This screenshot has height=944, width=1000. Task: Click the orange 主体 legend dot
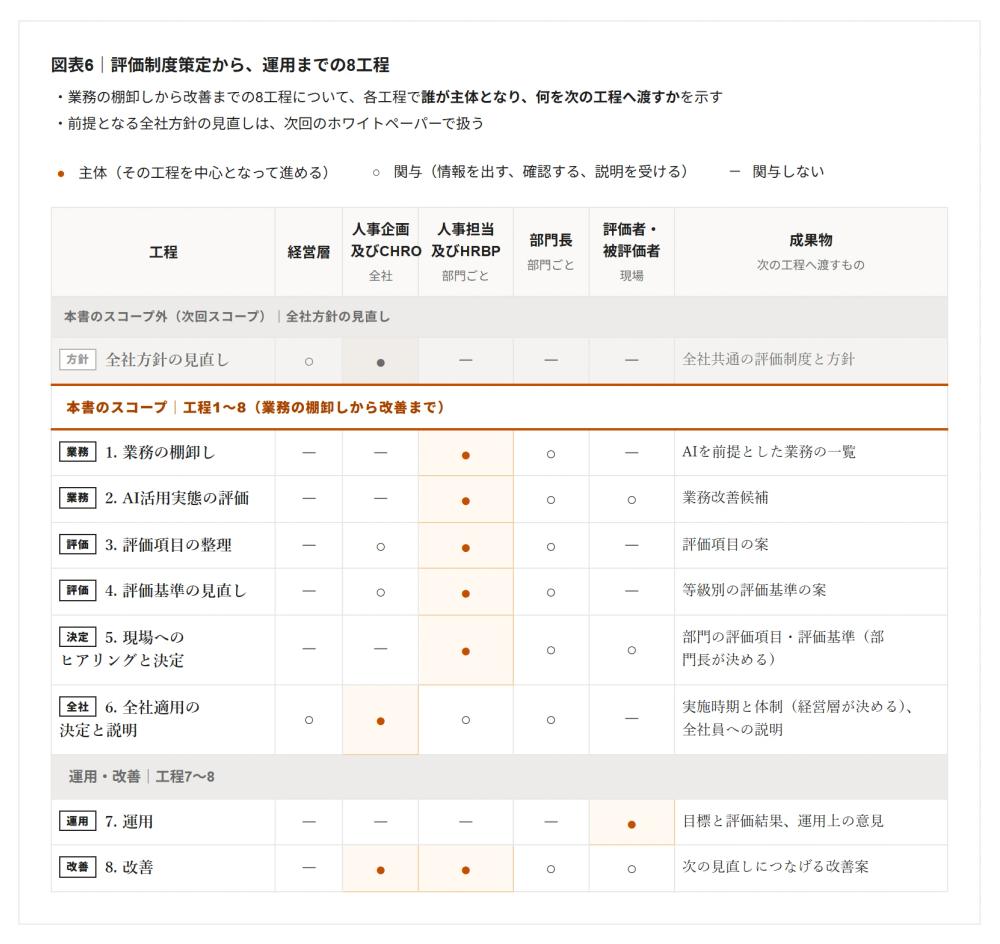click(61, 173)
